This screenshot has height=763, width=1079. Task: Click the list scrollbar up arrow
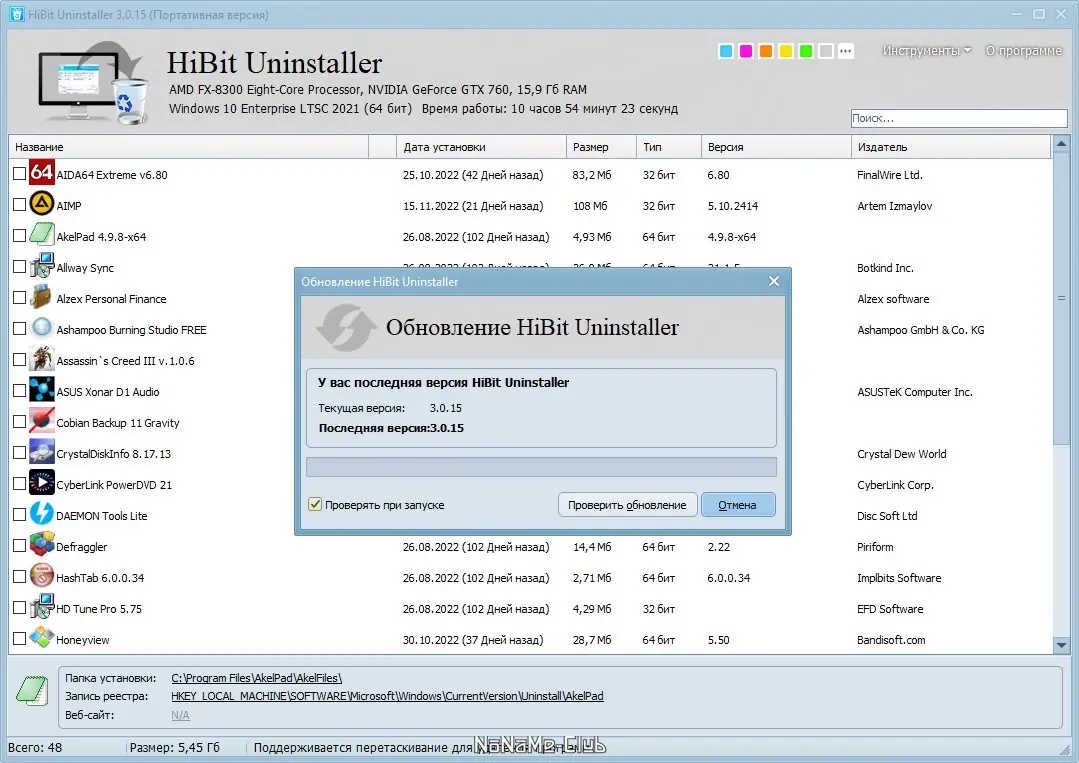(x=1060, y=144)
